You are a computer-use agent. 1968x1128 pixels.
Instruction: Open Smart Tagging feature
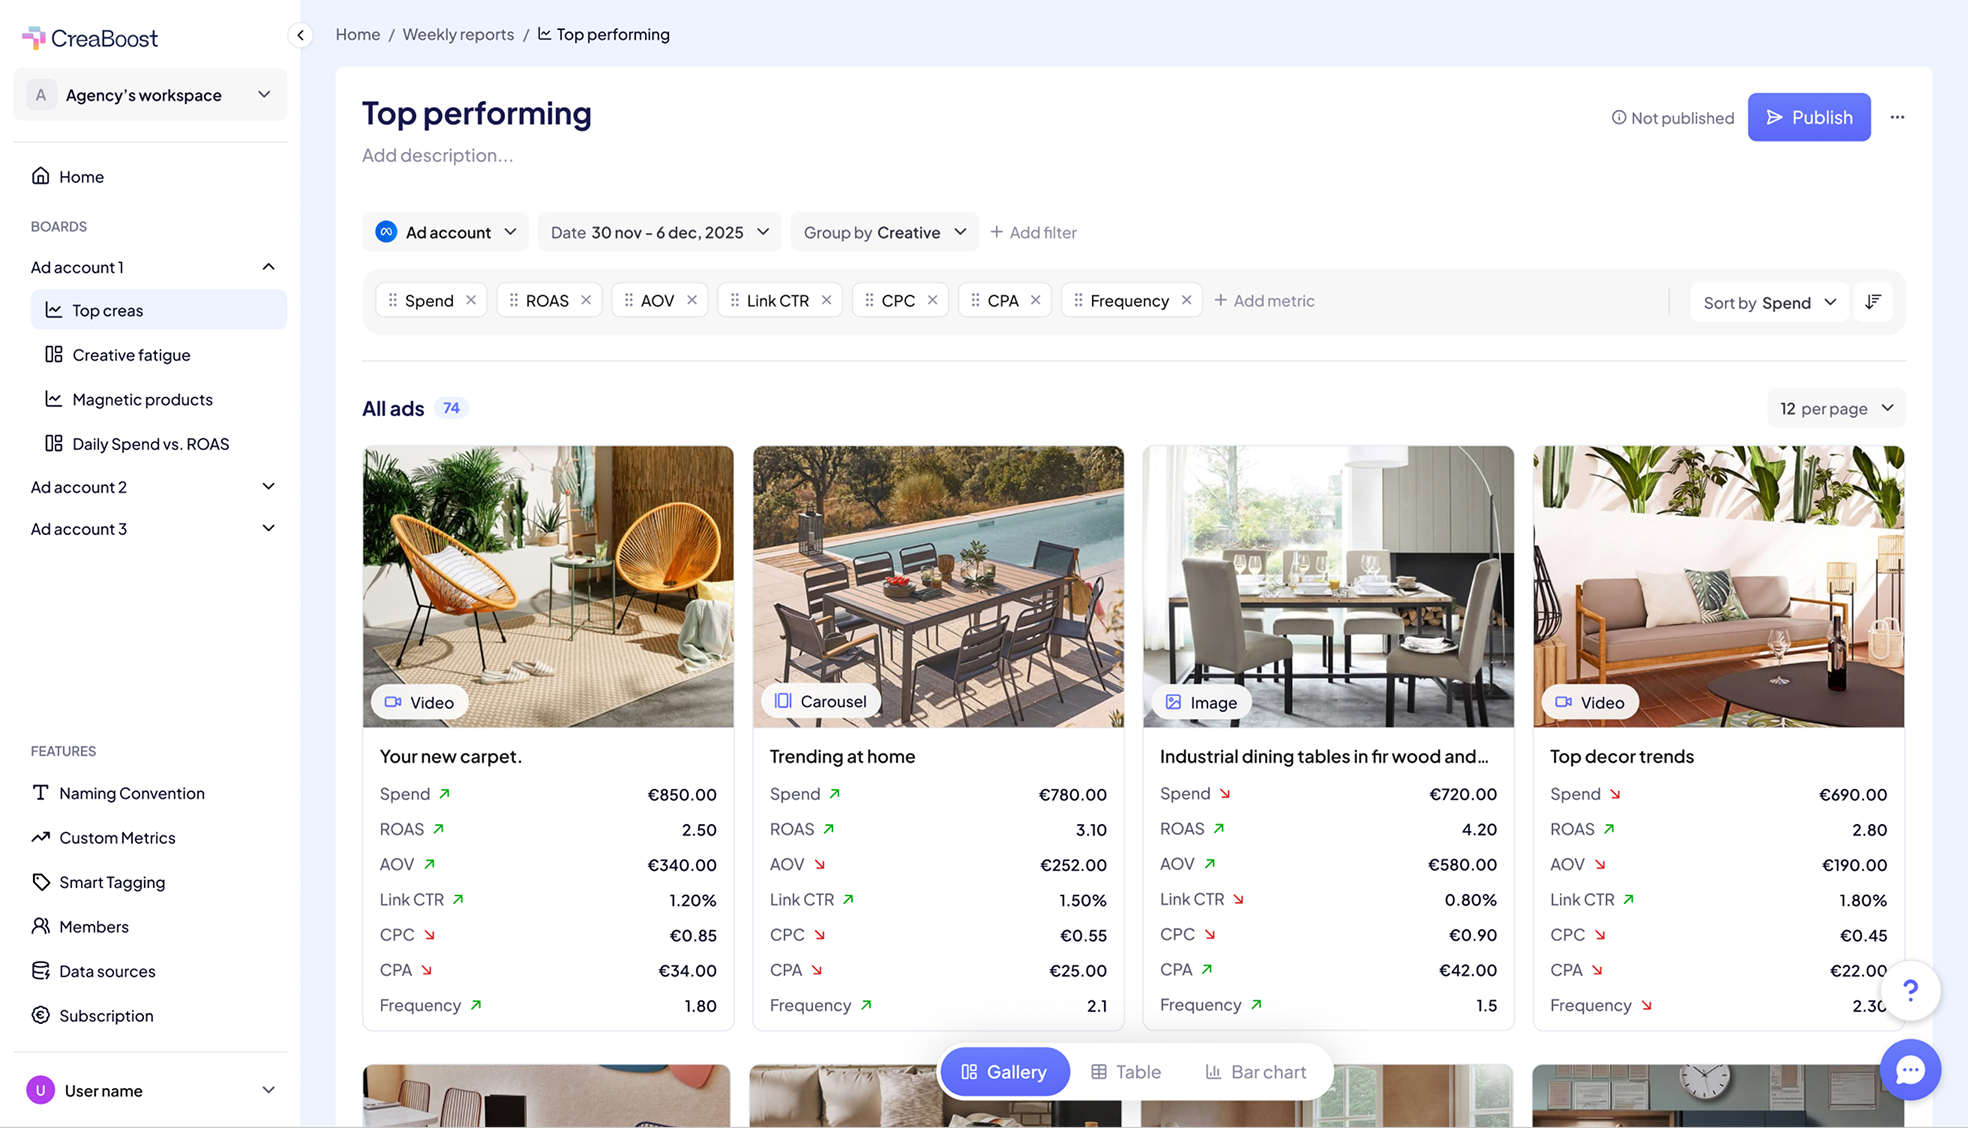(x=112, y=882)
